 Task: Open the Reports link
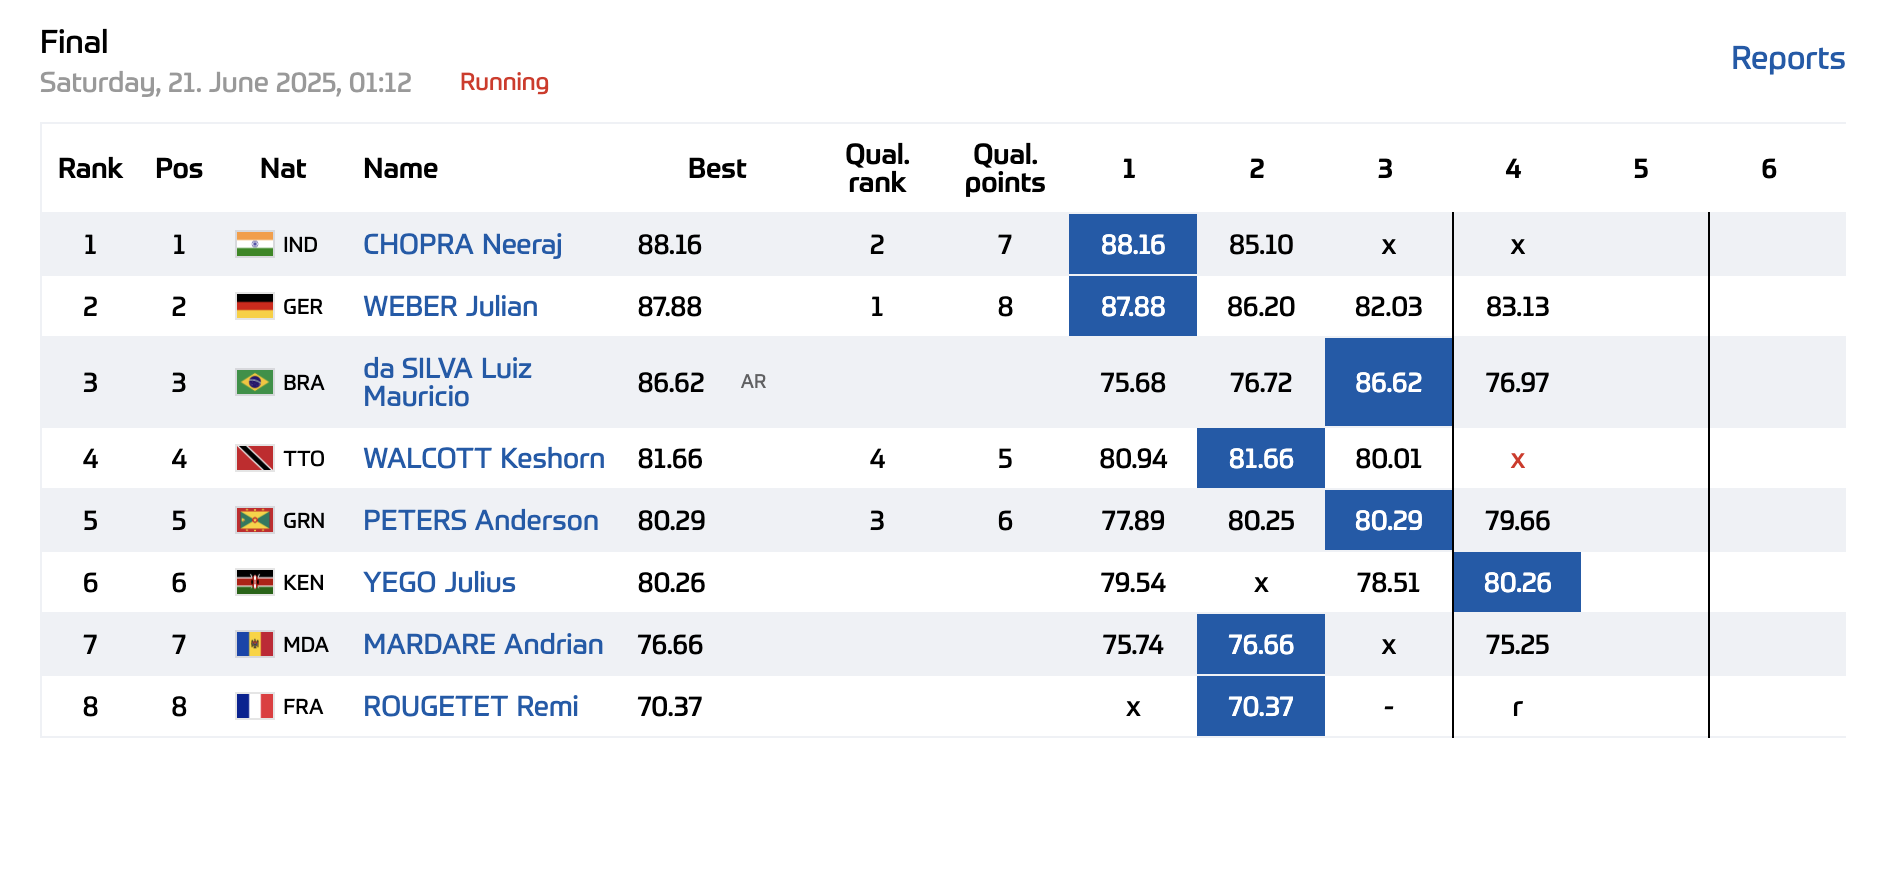point(1787,58)
